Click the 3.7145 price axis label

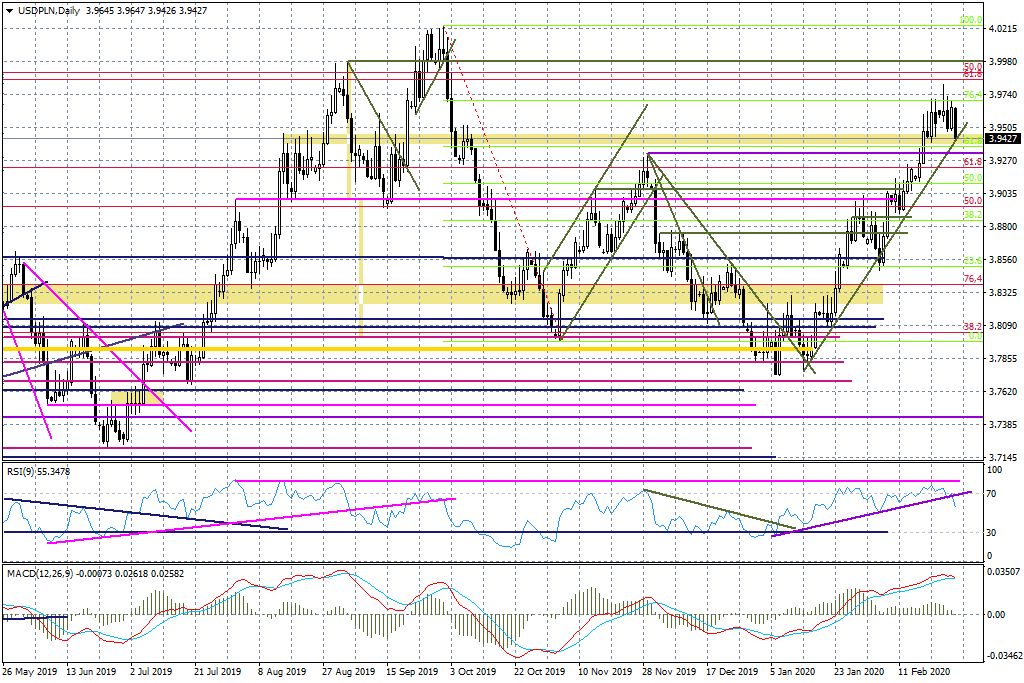tap(1003, 457)
